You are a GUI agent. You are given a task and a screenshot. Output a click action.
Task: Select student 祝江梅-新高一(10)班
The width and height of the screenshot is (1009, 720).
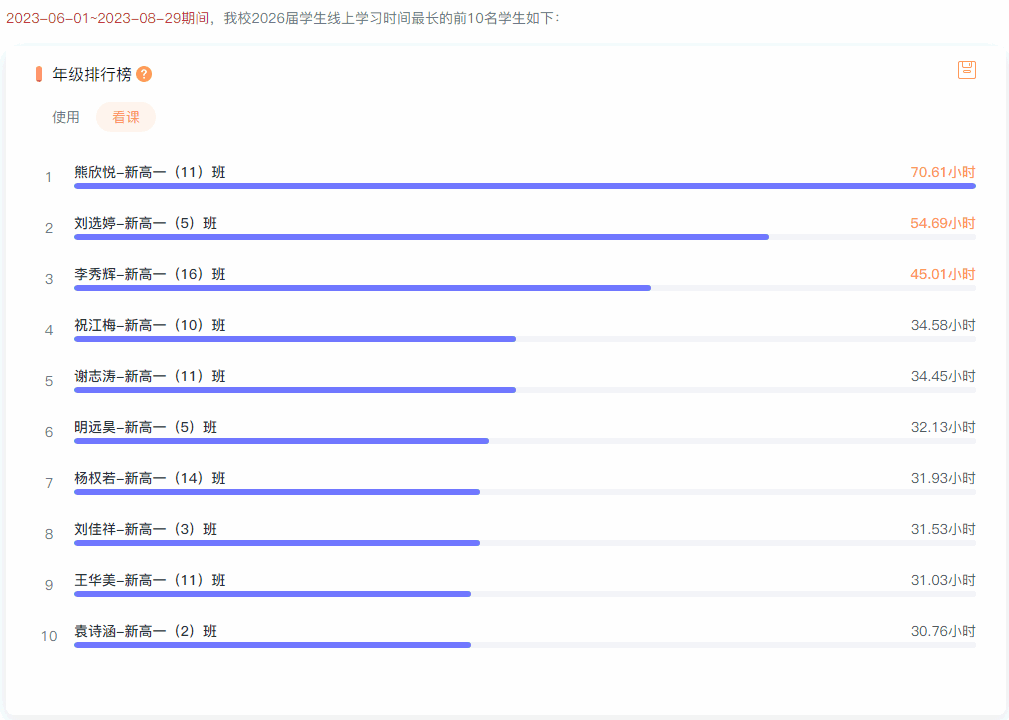point(150,325)
